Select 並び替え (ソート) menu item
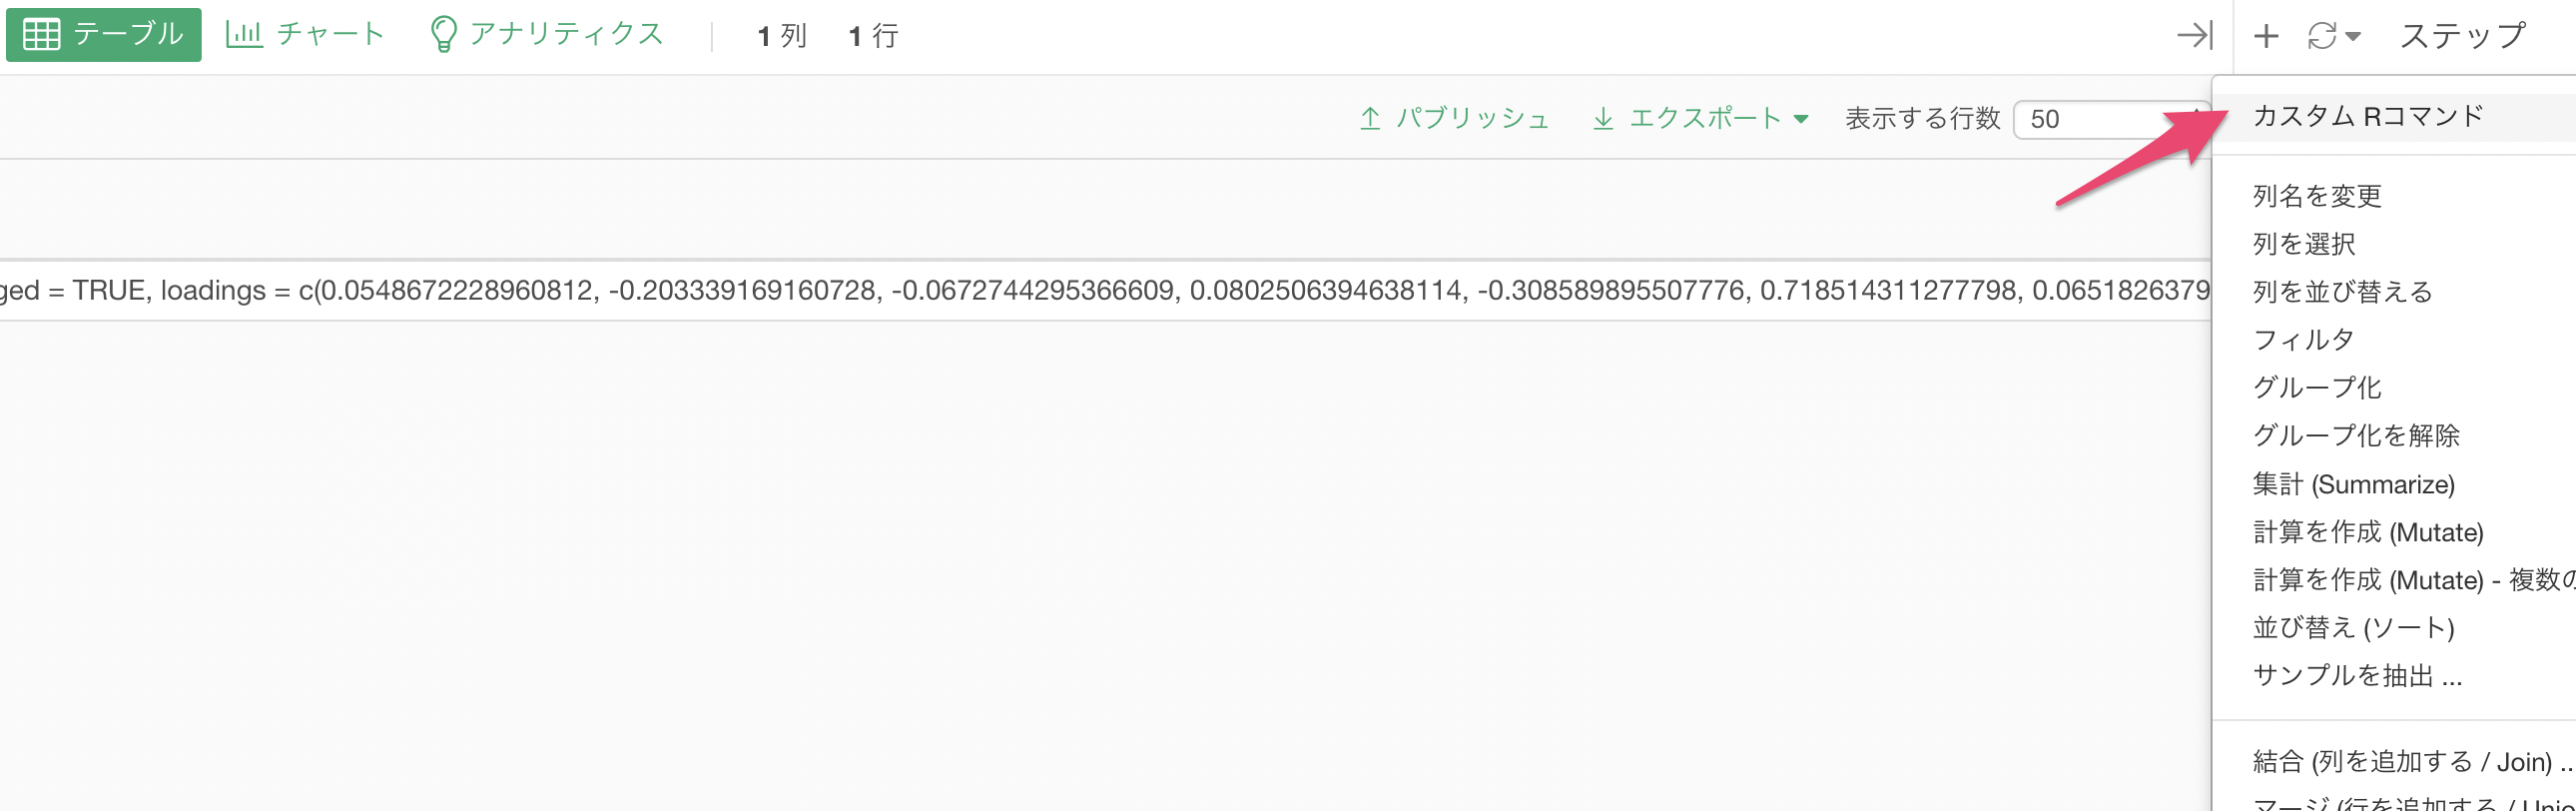 point(2353,628)
